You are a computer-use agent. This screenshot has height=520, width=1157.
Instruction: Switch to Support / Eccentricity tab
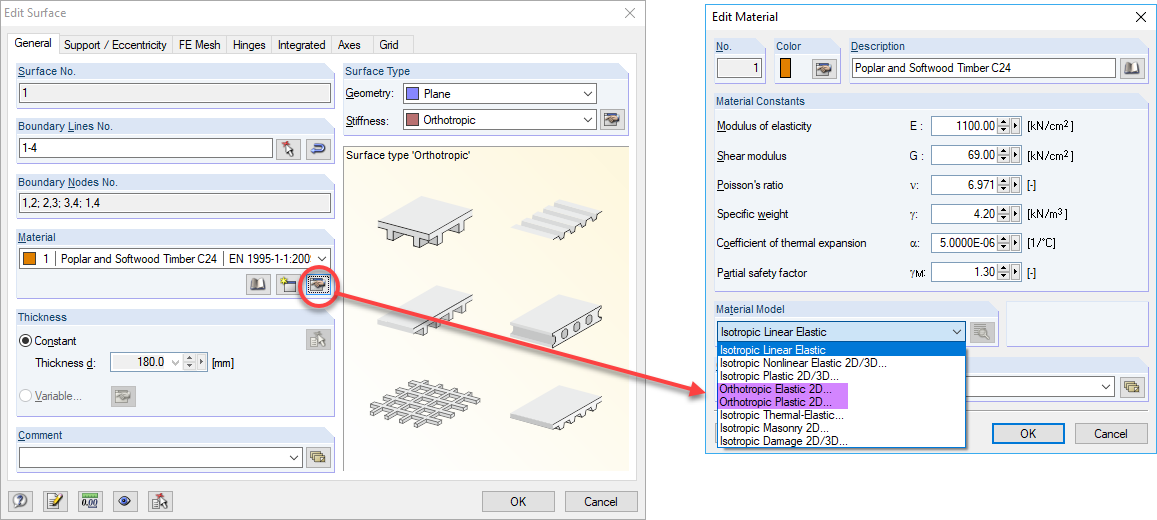(x=115, y=45)
